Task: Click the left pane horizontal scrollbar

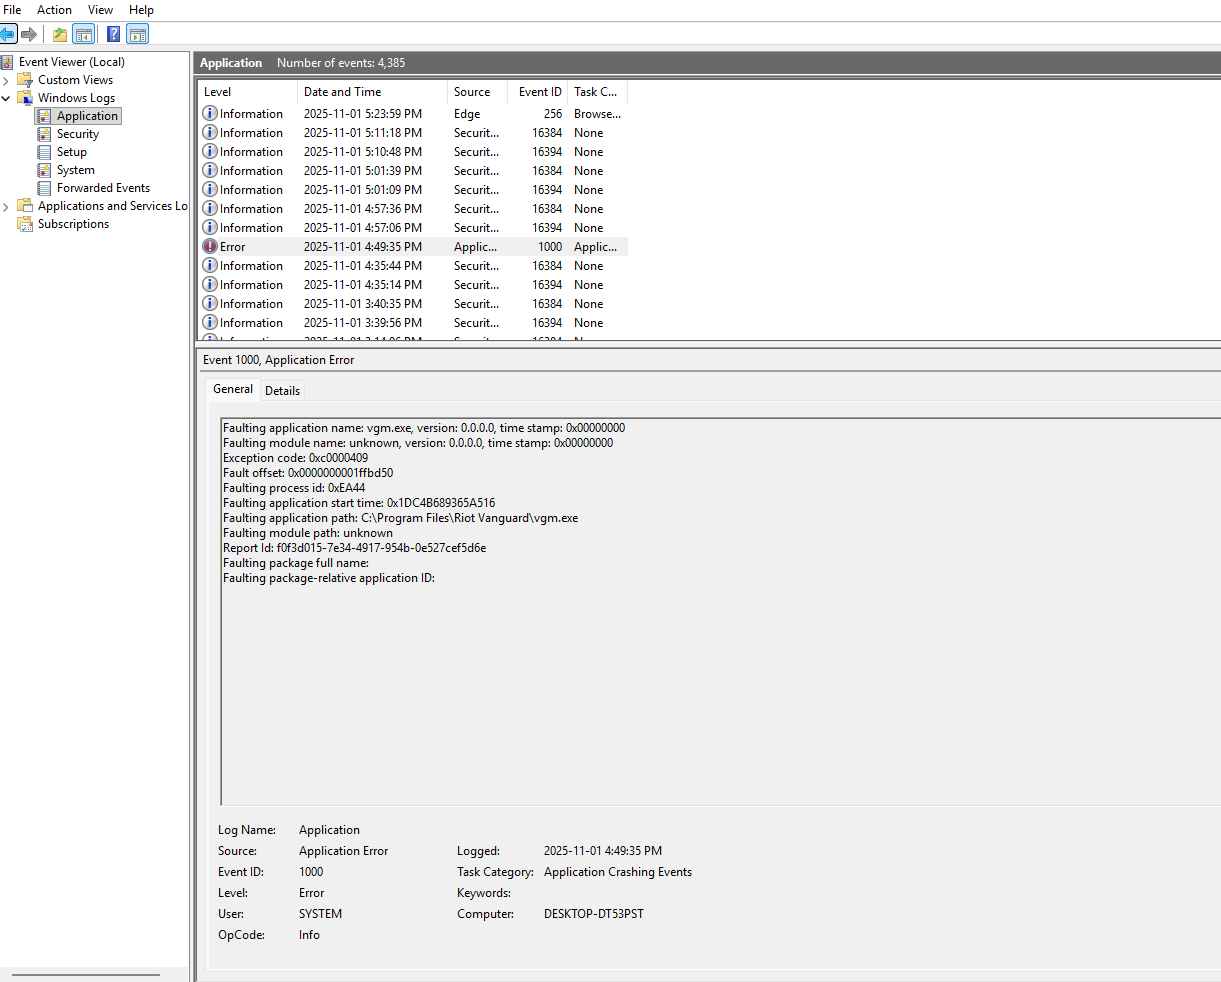Action: click(x=86, y=974)
